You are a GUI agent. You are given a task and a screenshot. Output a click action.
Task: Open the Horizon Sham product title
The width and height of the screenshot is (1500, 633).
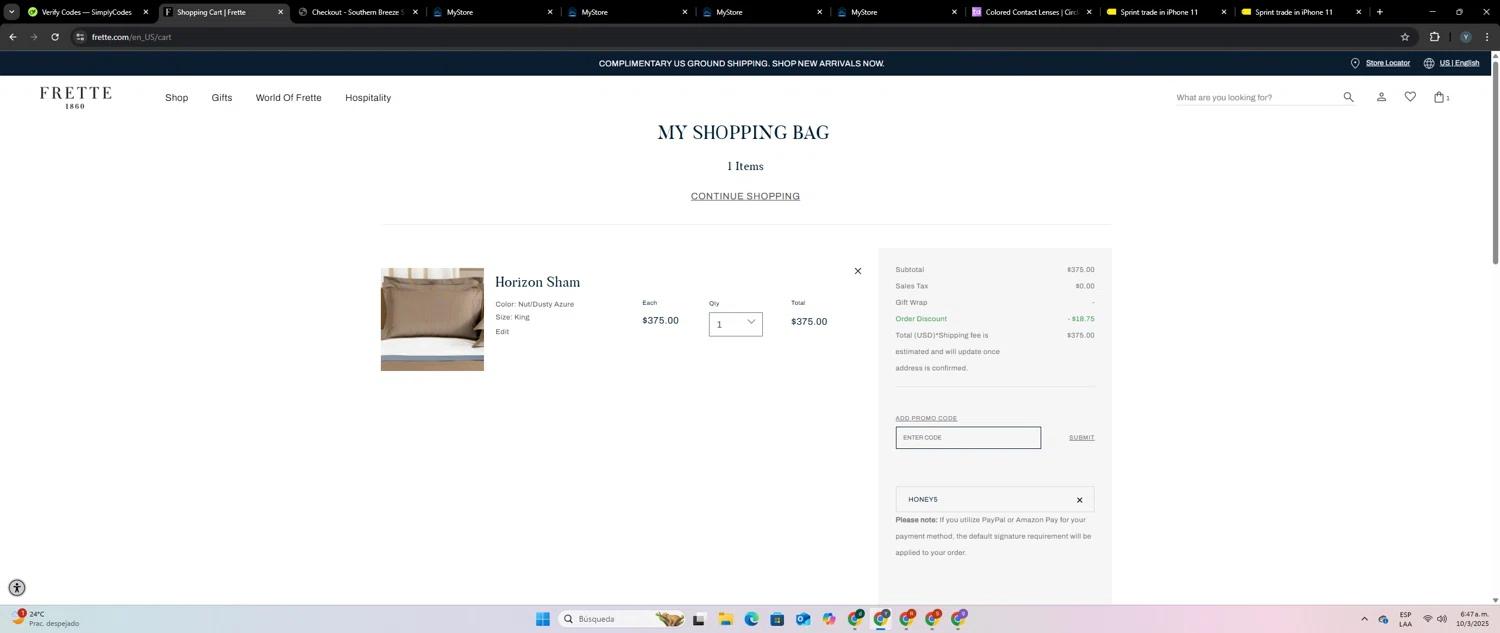point(537,282)
